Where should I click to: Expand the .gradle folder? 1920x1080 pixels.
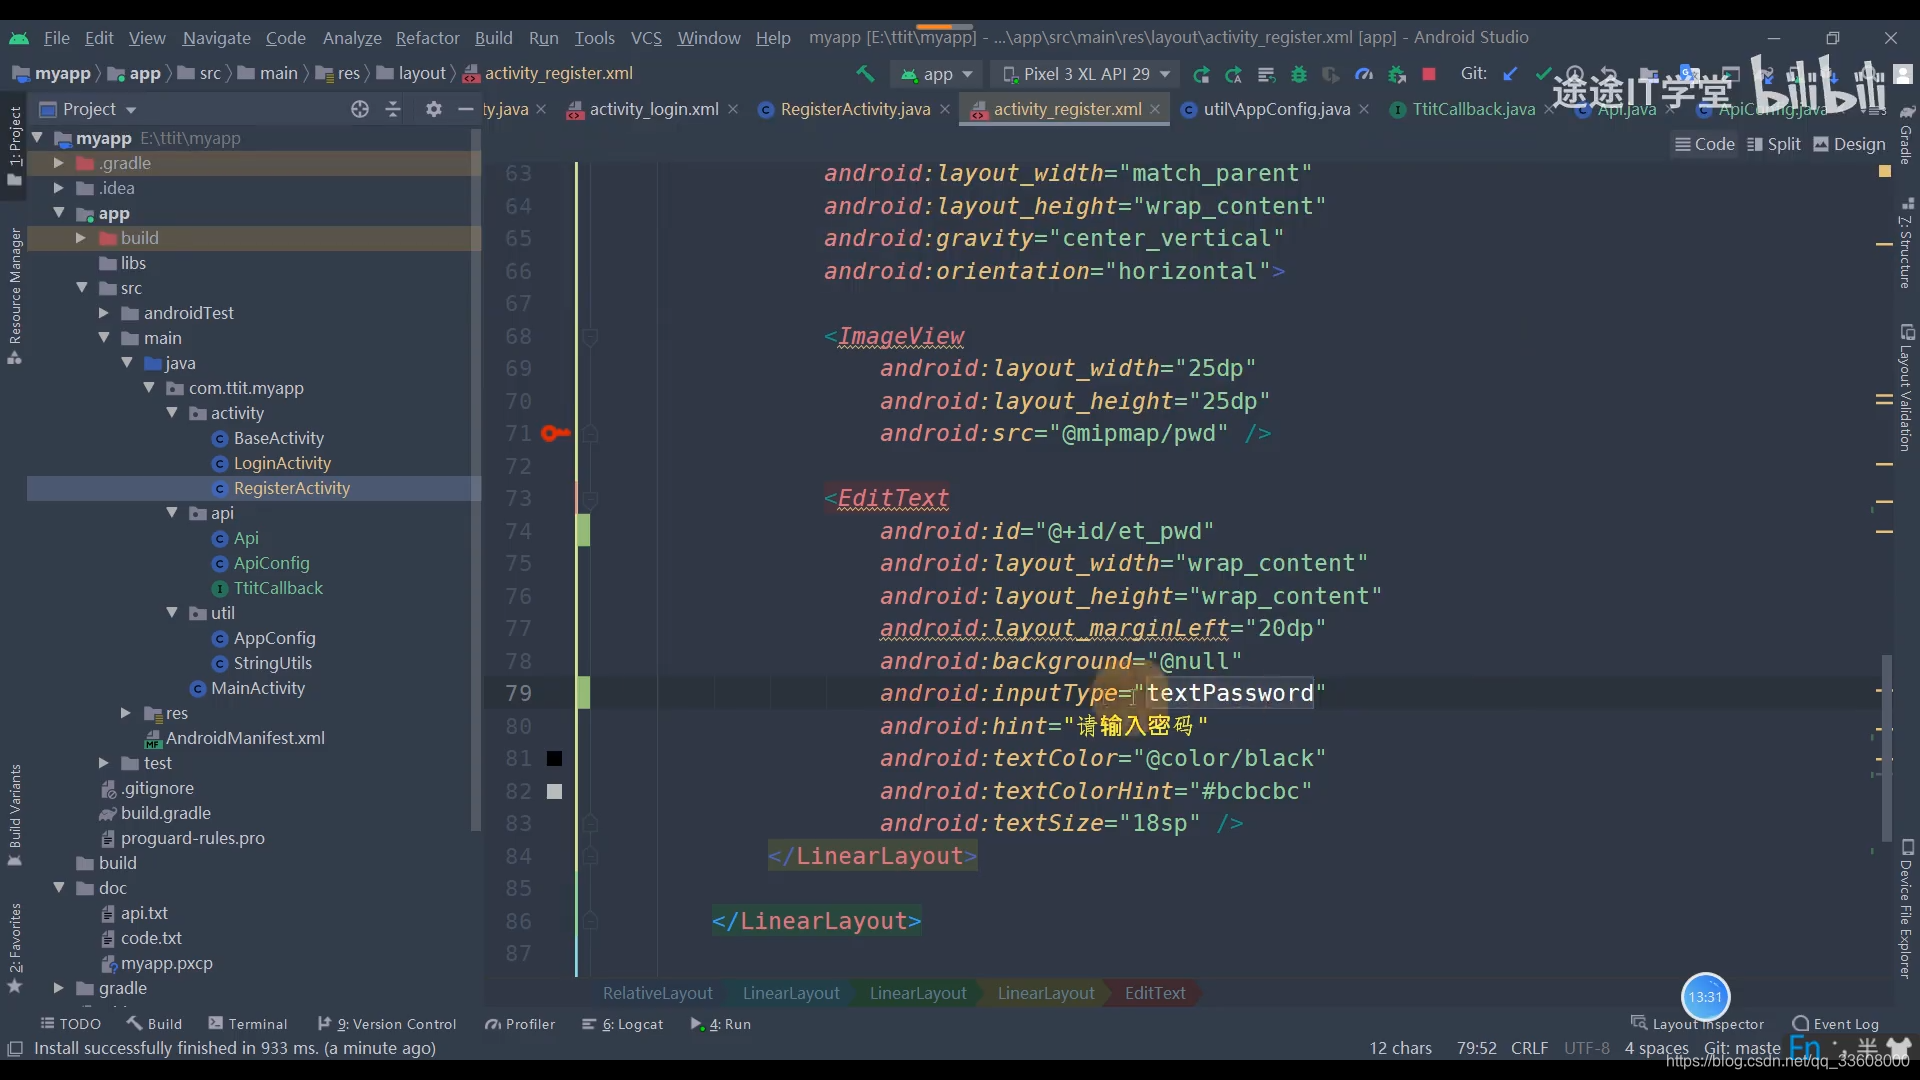point(58,163)
